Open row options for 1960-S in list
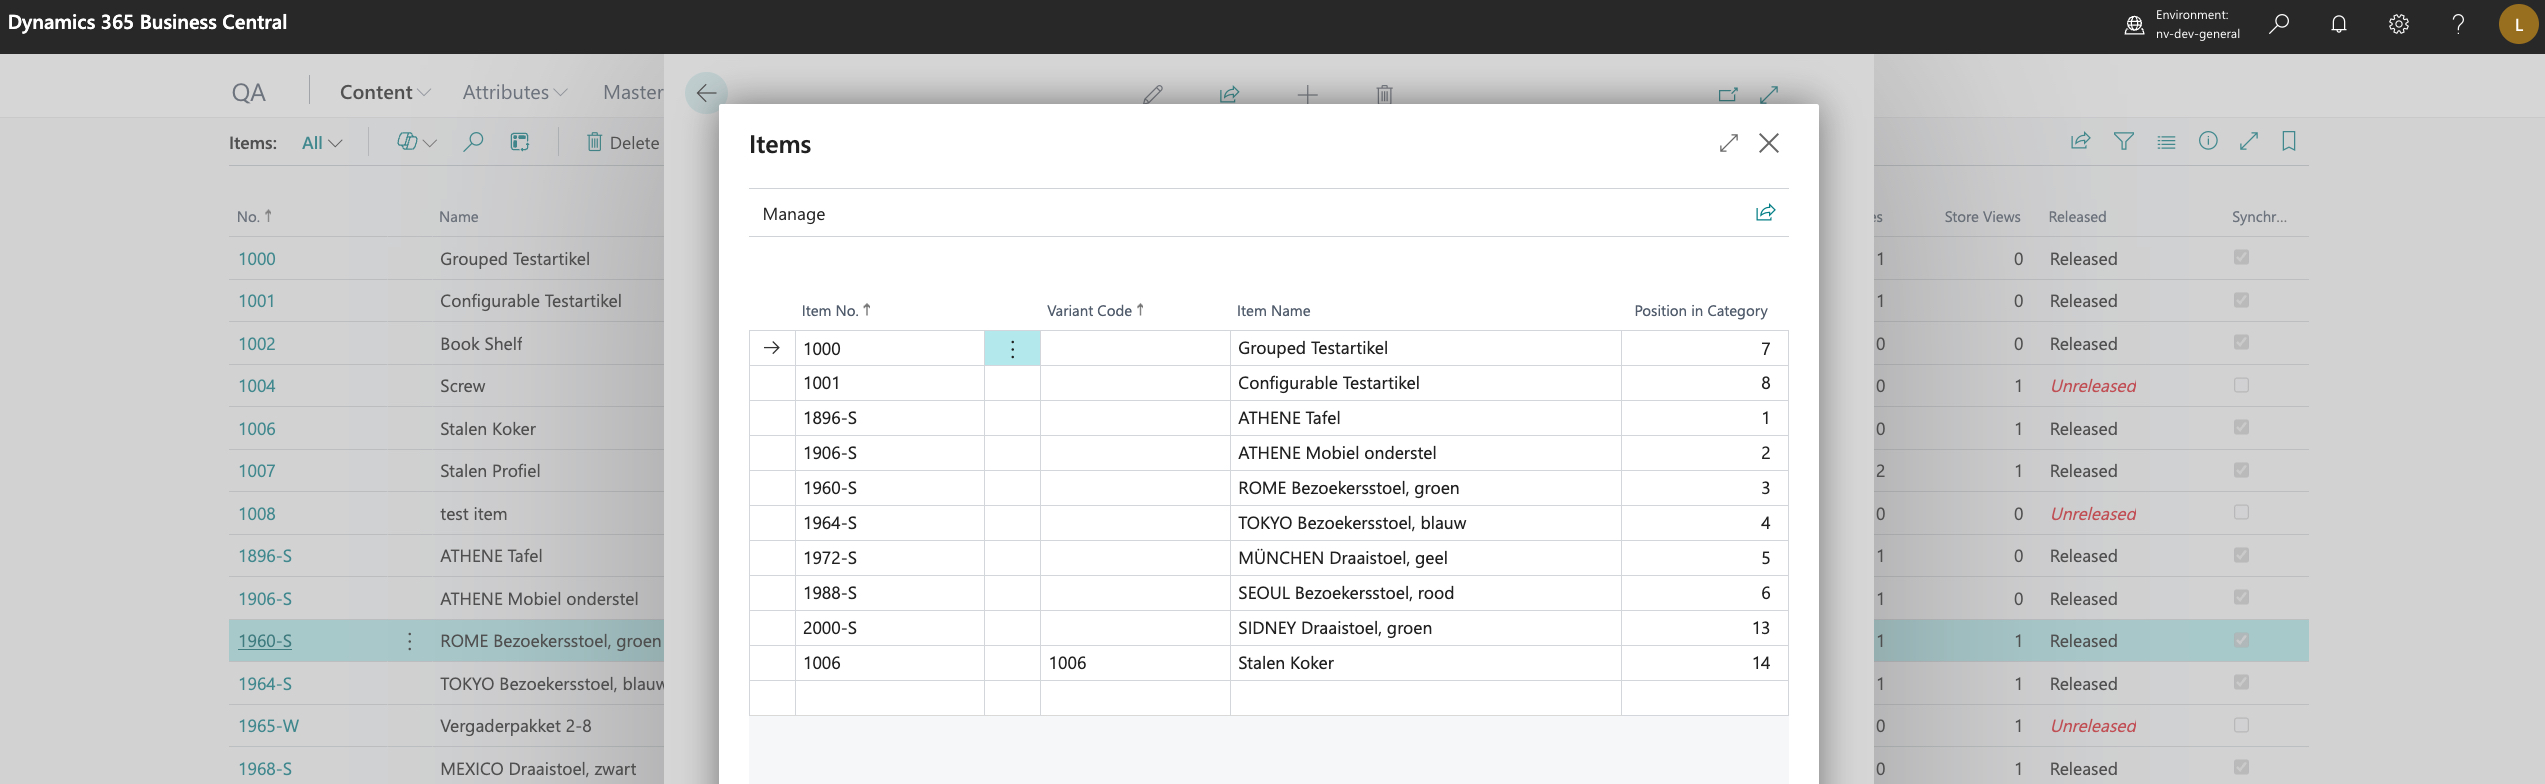This screenshot has width=2545, height=784. tap(410, 641)
